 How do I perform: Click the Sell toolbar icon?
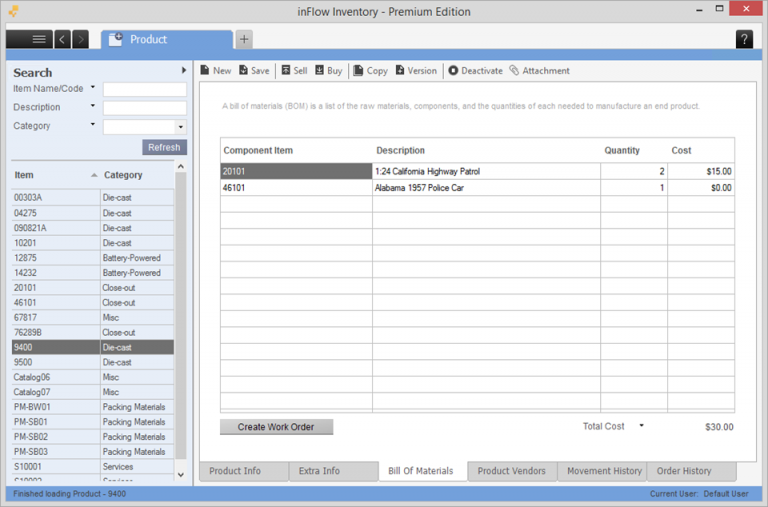285,71
